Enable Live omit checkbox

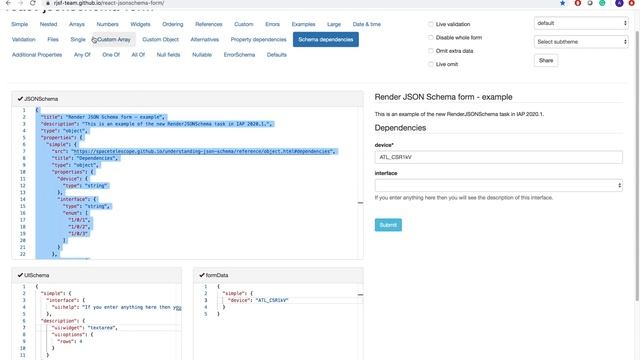tap(431, 64)
